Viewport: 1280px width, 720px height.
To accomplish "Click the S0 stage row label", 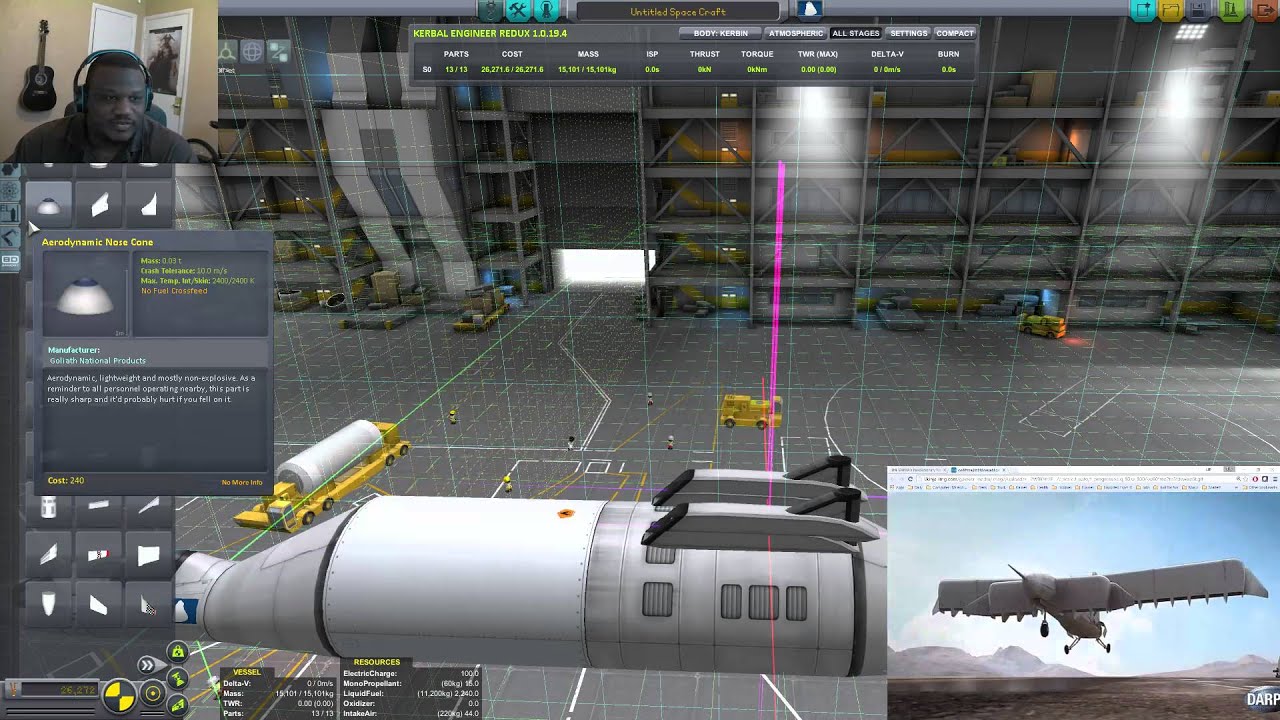I will pyautogui.click(x=427, y=70).
